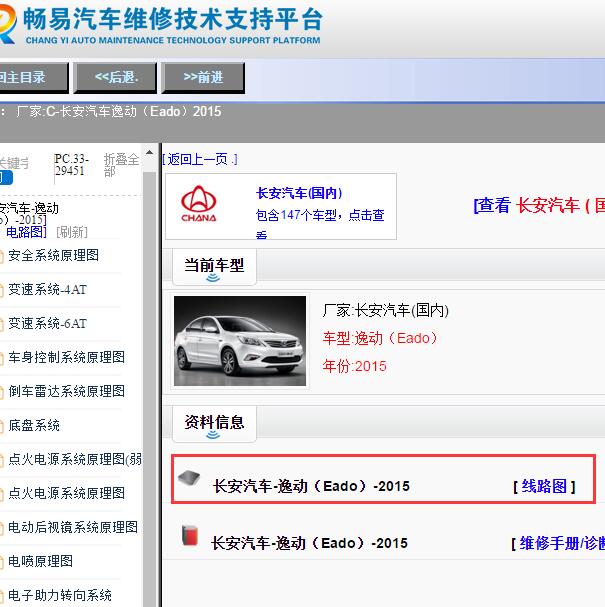This screenshot has height=607, width=605.
Task: Click the white Eado car thumbnail
Action: click(240, 341)
